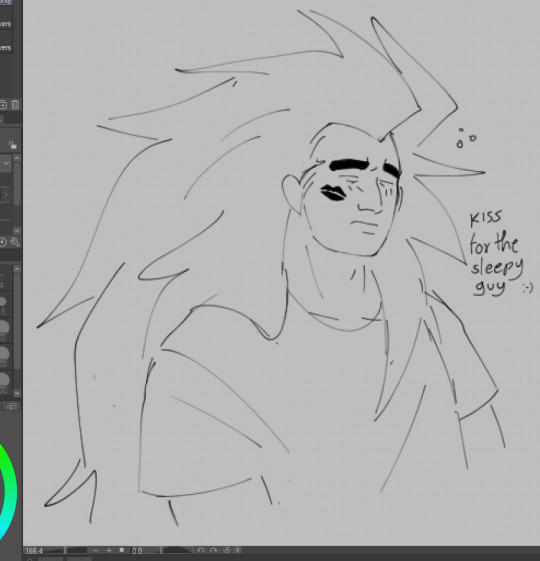This screenshot has height=561, width=540.
Task: Click the transfer-to-lower-layer icon beside trash
Action: pos(3,105)
